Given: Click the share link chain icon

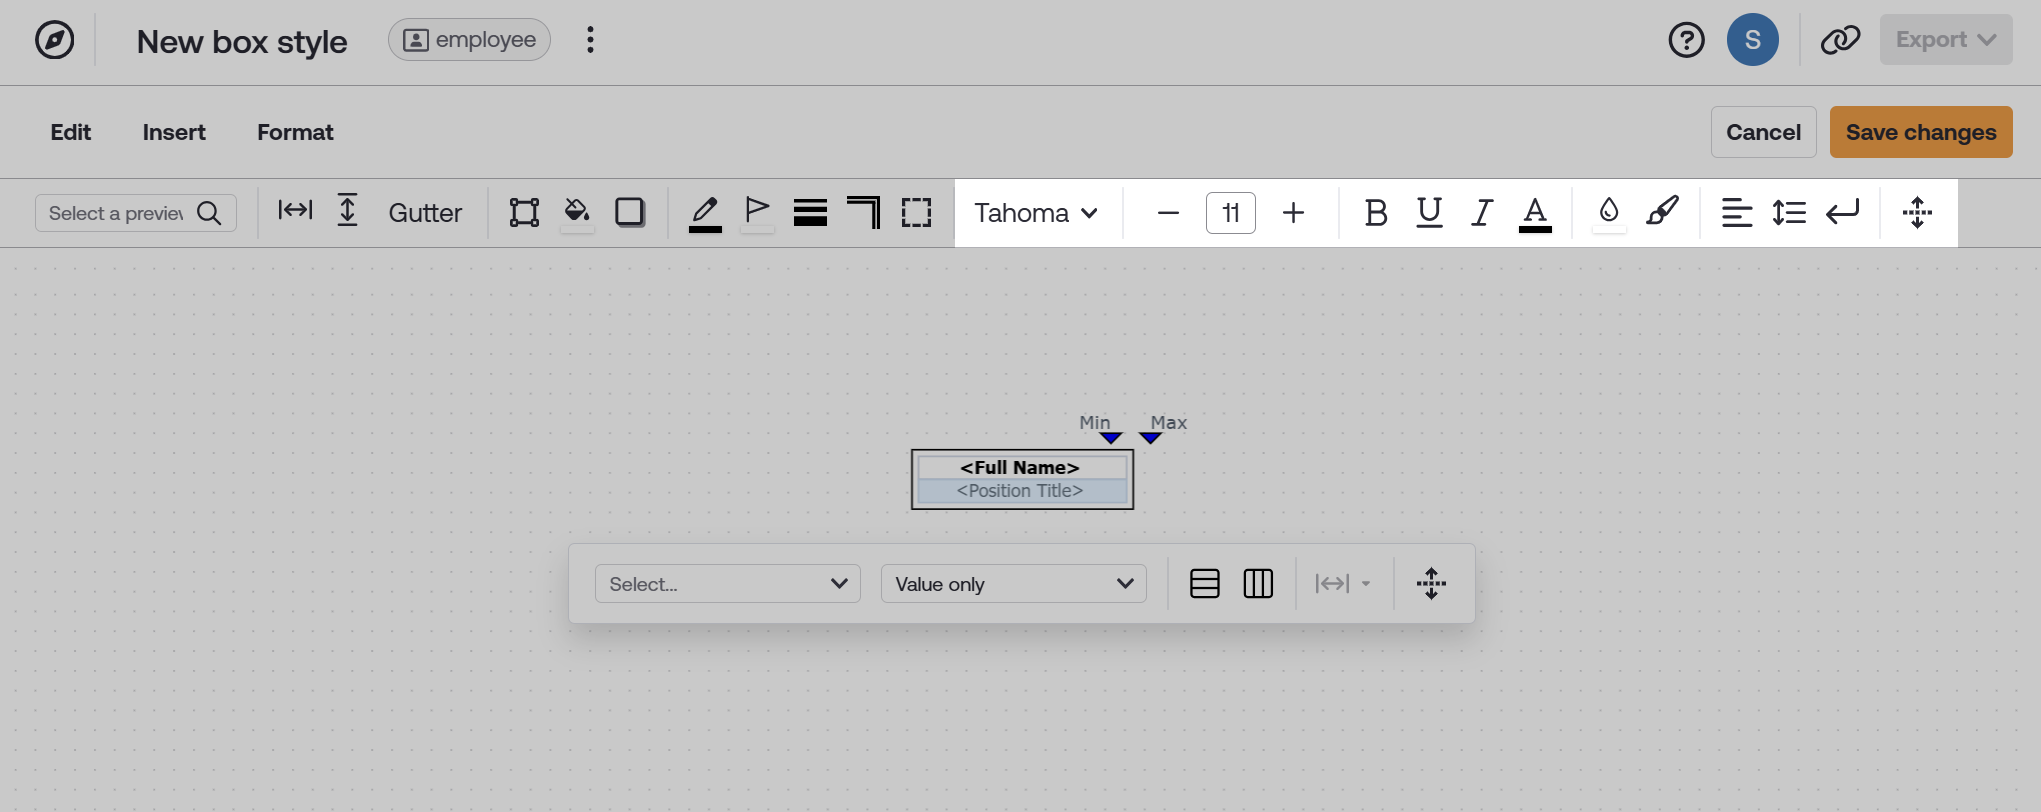Looking at the screenshot, I should click(1840, 40).
